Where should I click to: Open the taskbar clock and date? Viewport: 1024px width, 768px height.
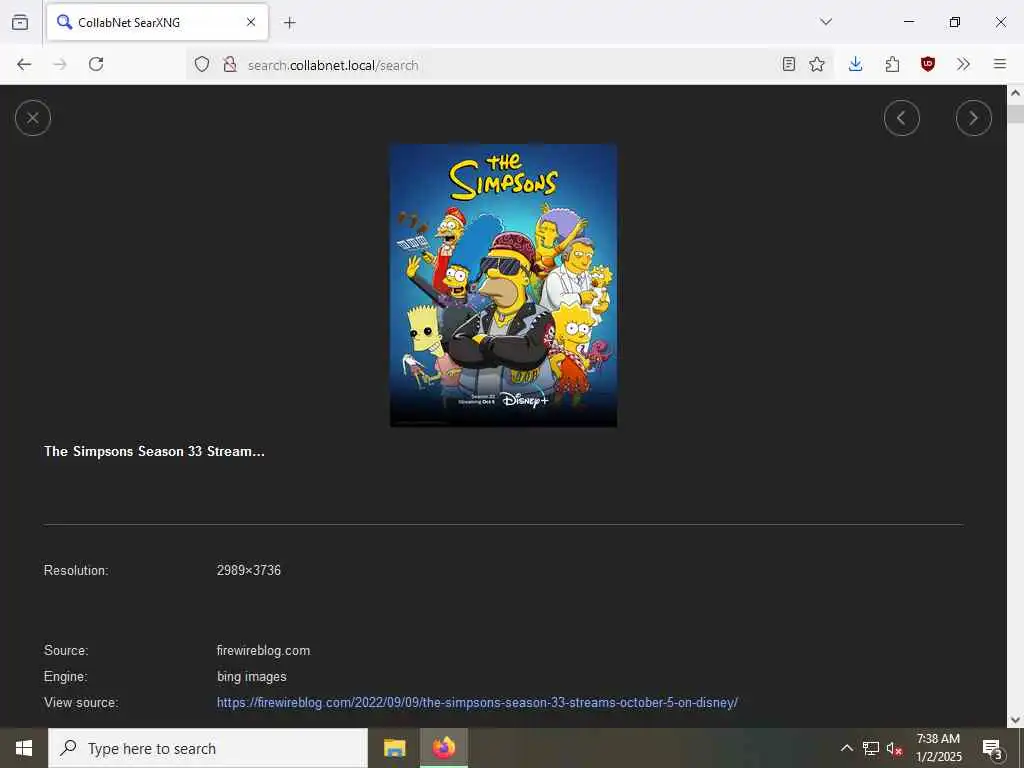[x=938, y=748]
